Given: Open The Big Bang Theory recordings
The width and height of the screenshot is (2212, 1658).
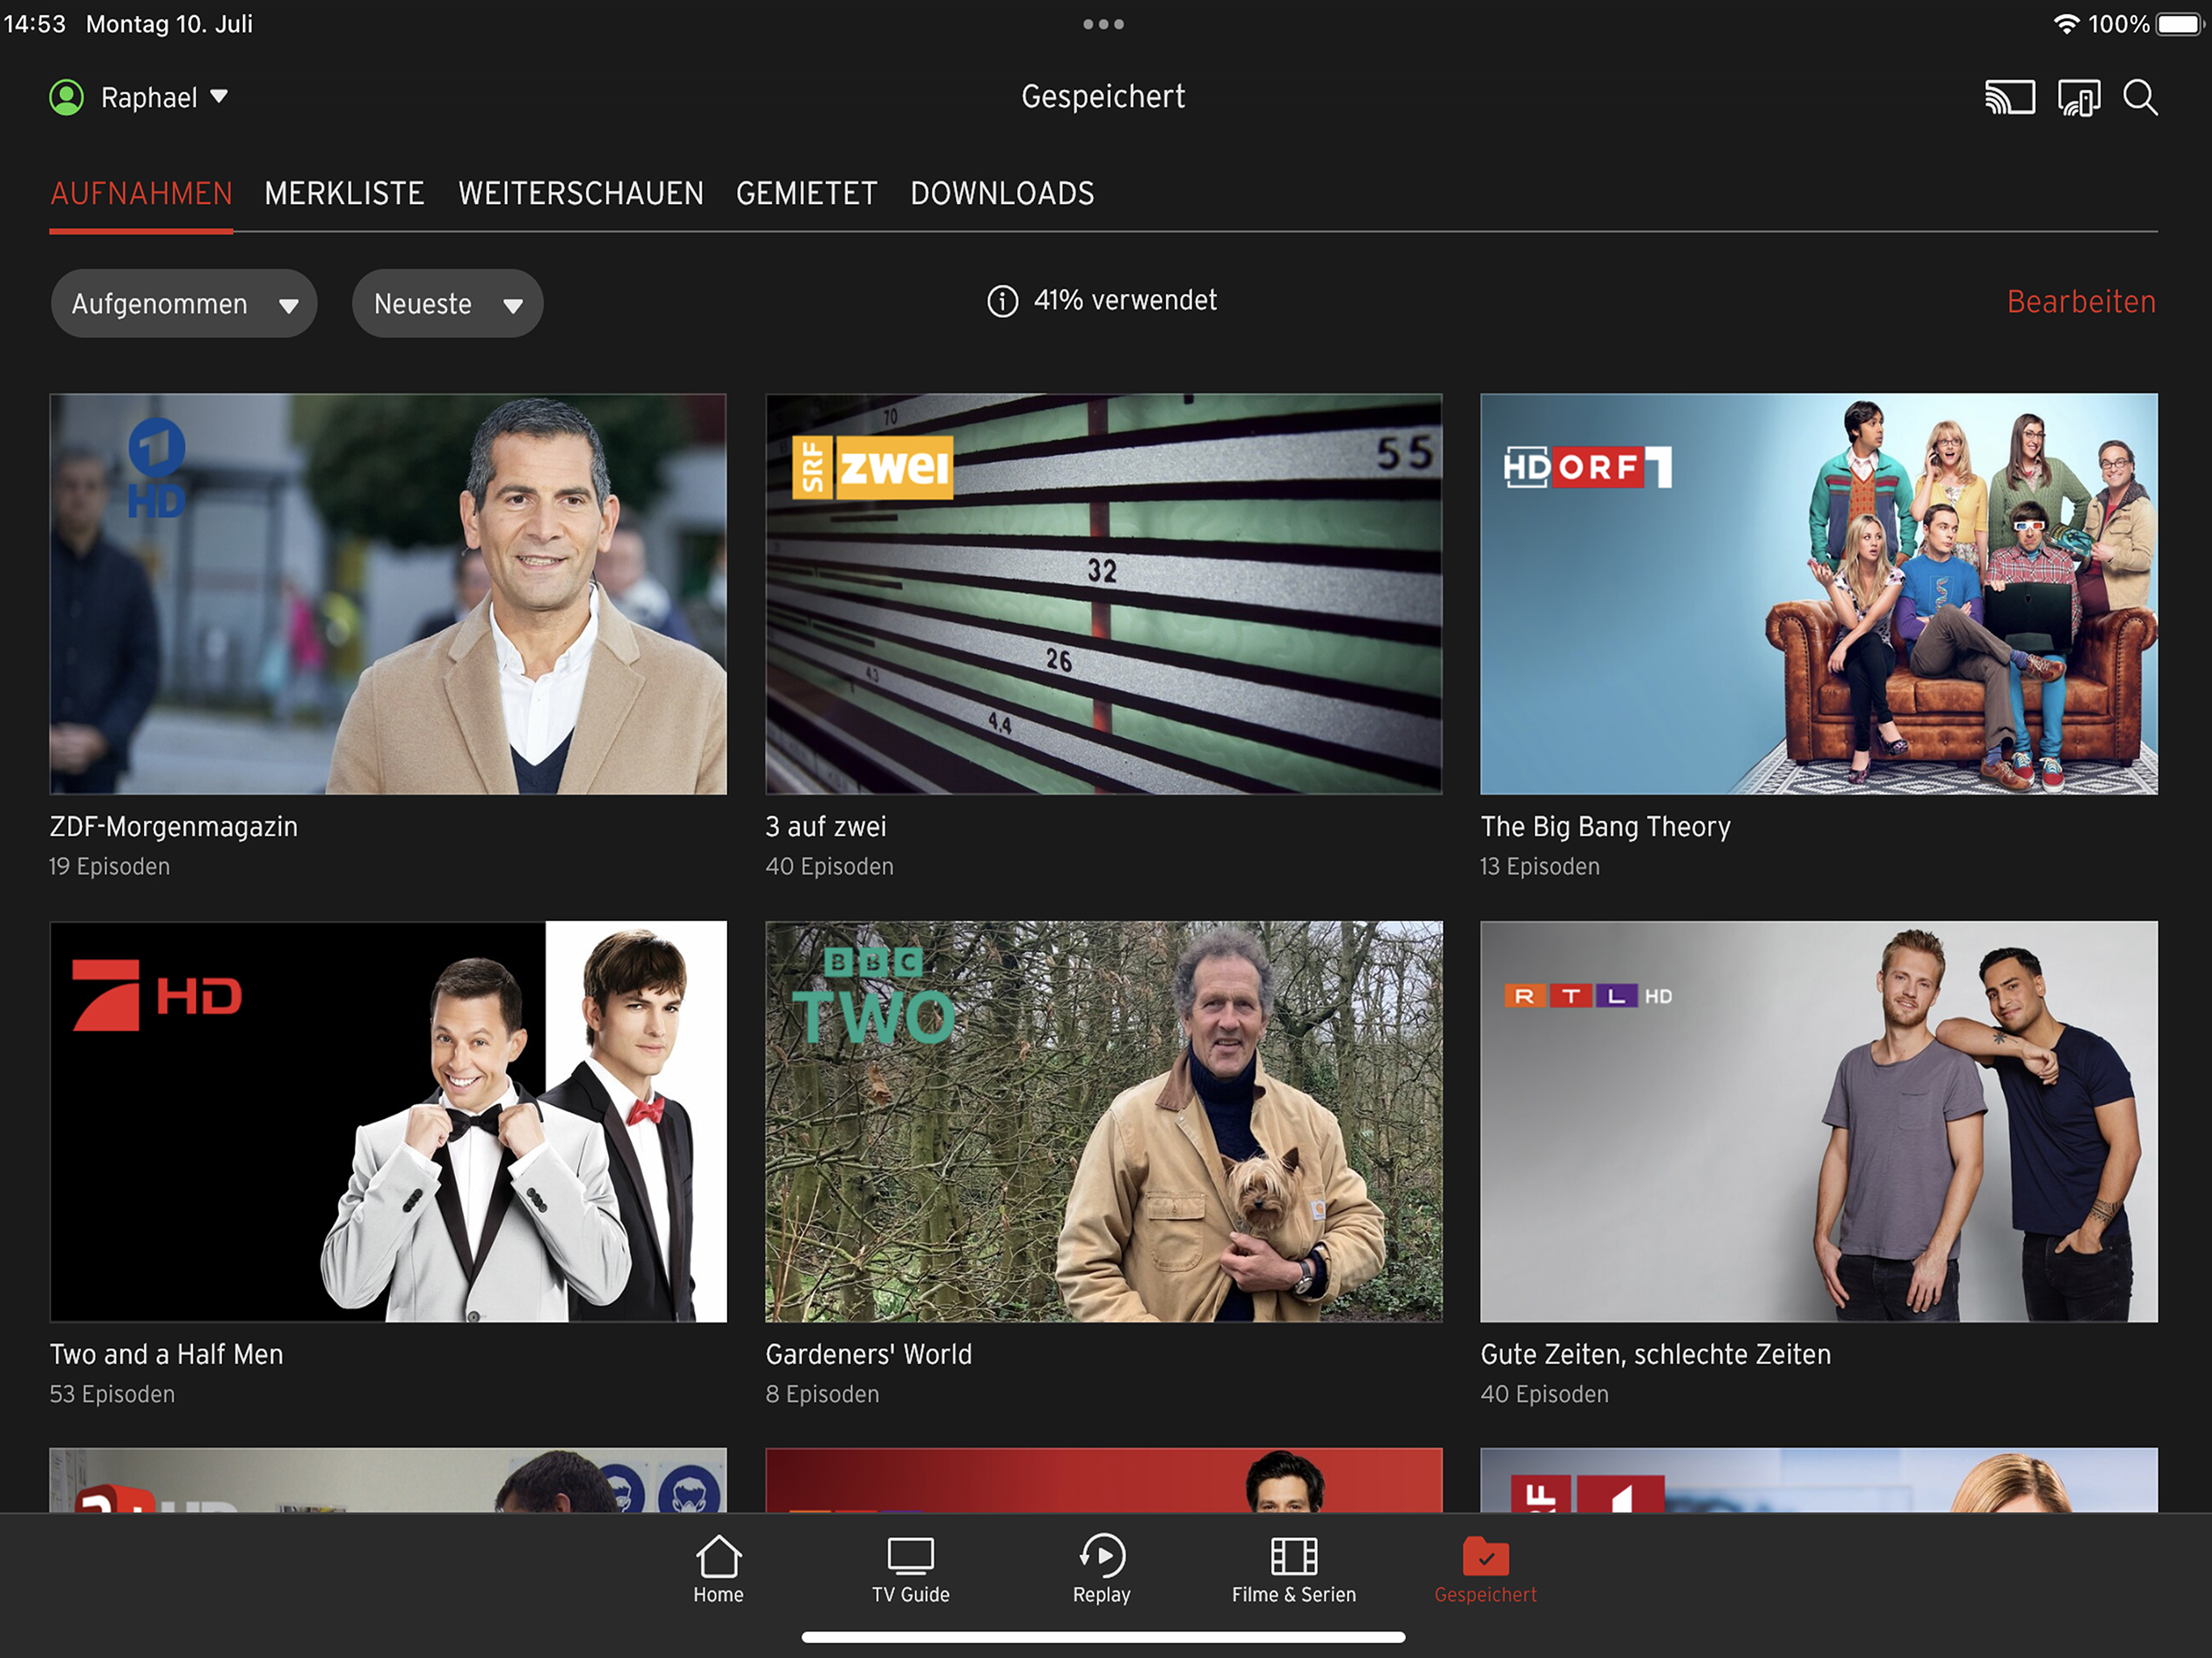Looking at the screenshot, I should 1818,594.
